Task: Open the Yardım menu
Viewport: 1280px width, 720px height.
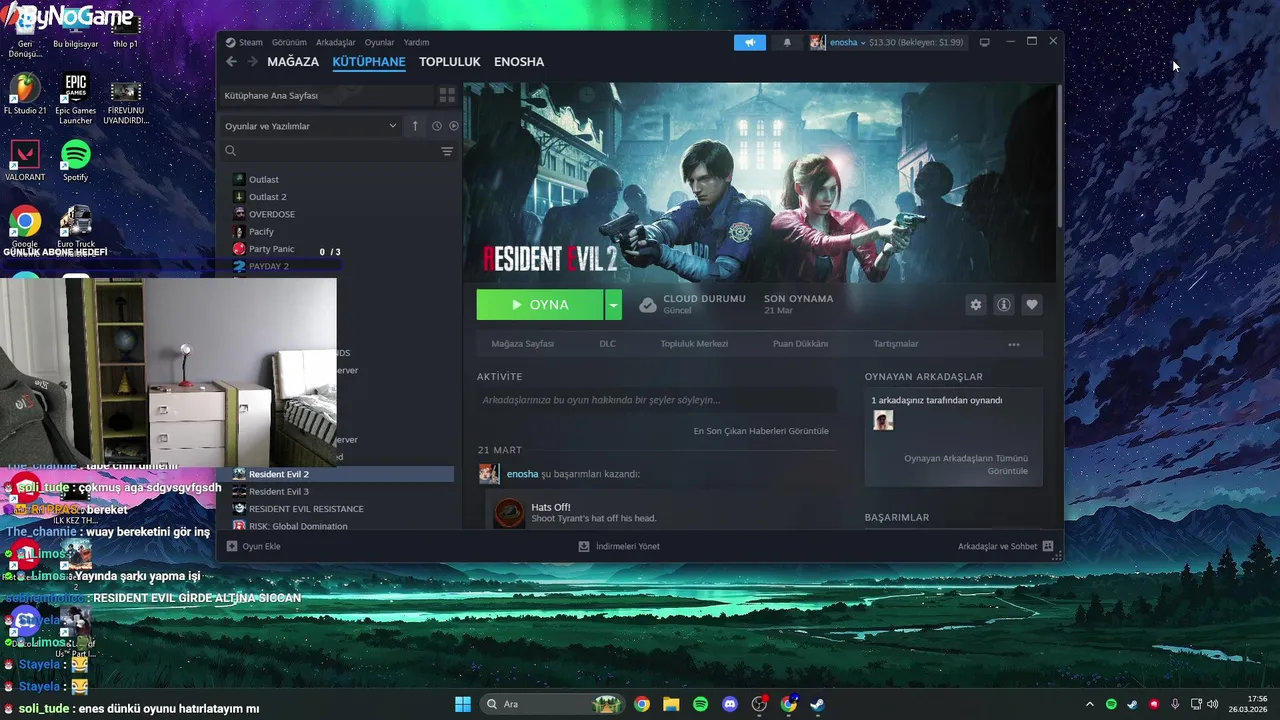Action: (x=416, y=42)
